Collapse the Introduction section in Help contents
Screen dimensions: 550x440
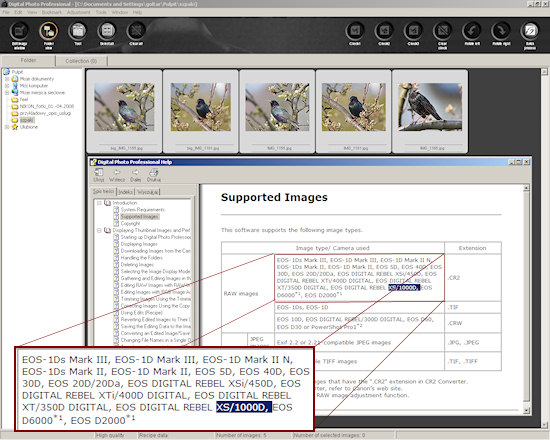pyautogui.click(x=99, y=203)
